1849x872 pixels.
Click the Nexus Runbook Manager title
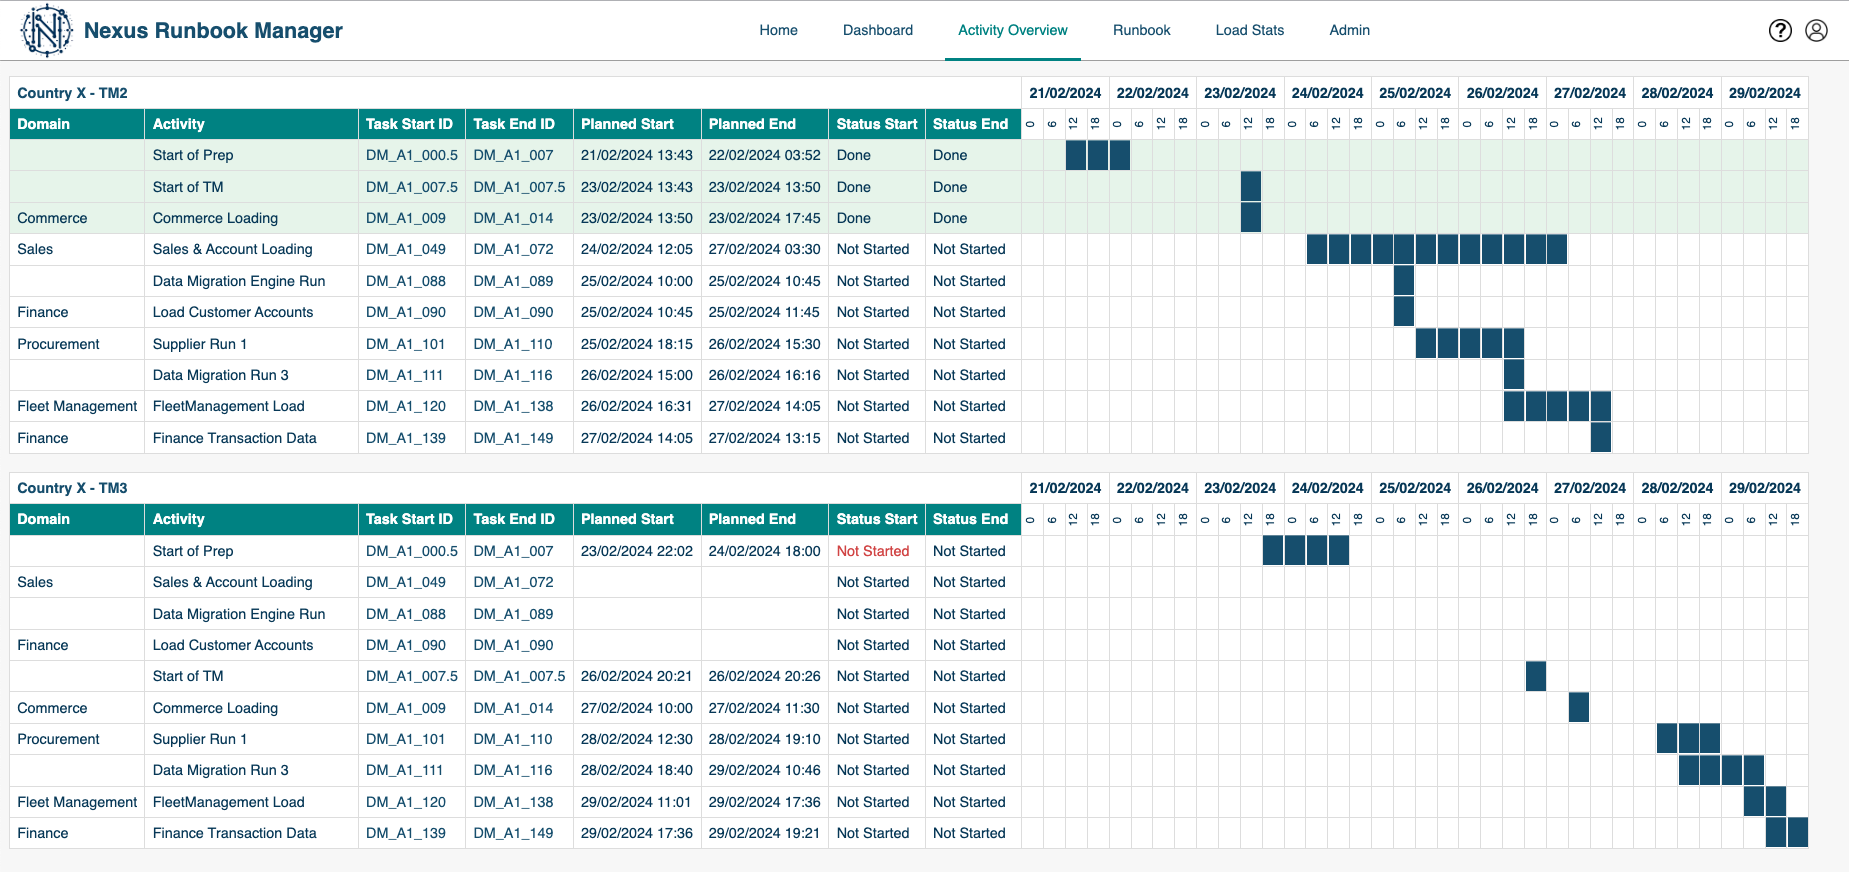point(213,30)
